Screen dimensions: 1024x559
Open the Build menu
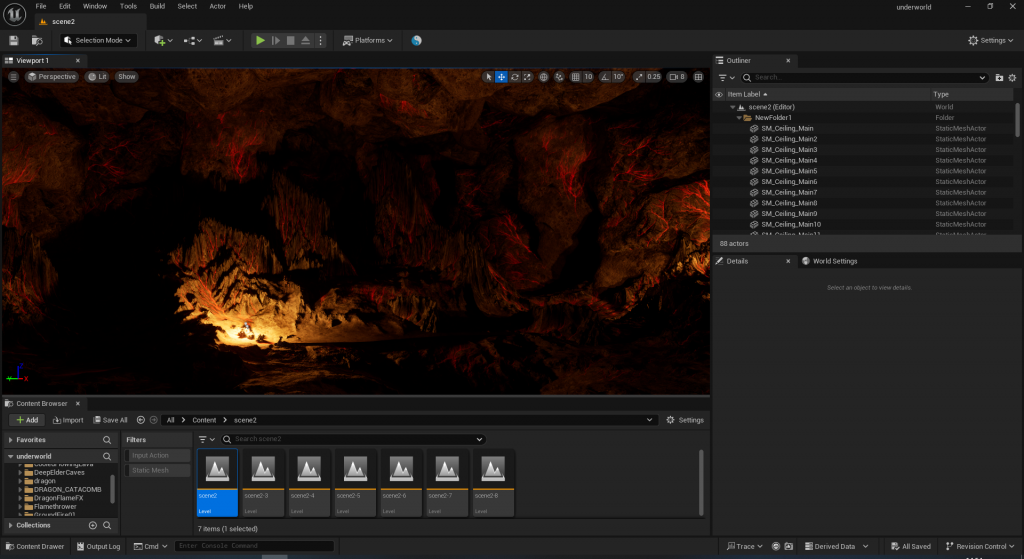pyautogui.click(x=157, y=6)
